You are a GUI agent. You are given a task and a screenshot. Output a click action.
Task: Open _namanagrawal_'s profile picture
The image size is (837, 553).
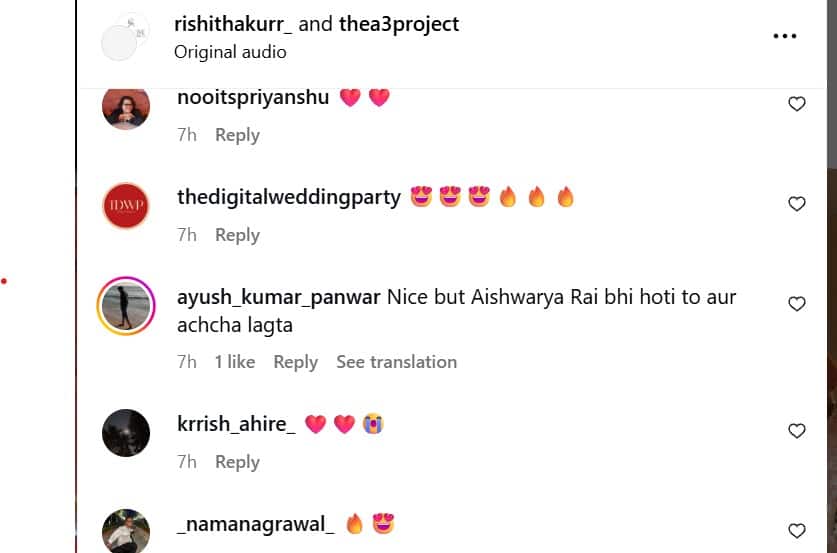(x=126, y=531)
